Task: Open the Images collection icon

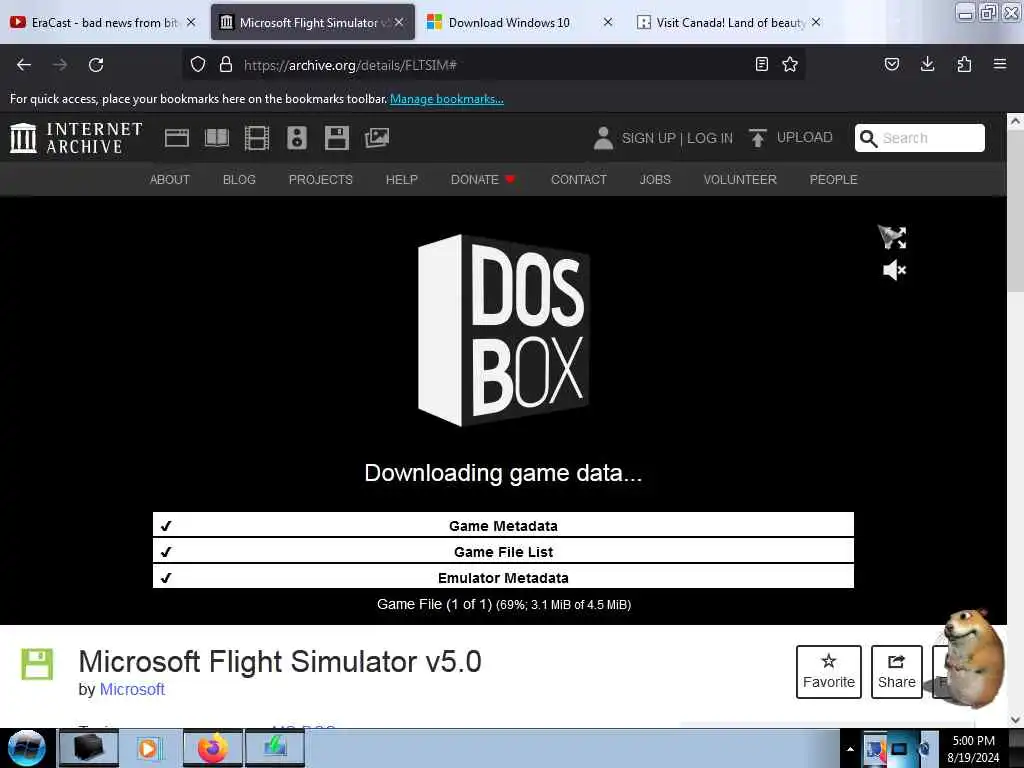Action: 377,138
